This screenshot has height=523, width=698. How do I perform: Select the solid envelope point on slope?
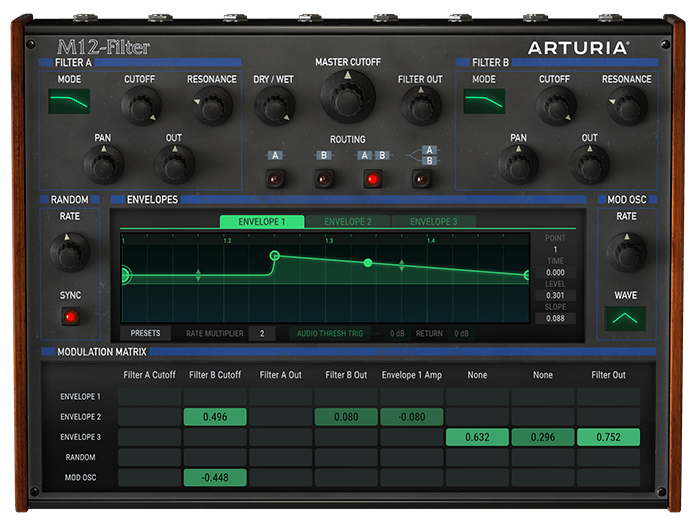pyautogui.click(x=368, y=263)
